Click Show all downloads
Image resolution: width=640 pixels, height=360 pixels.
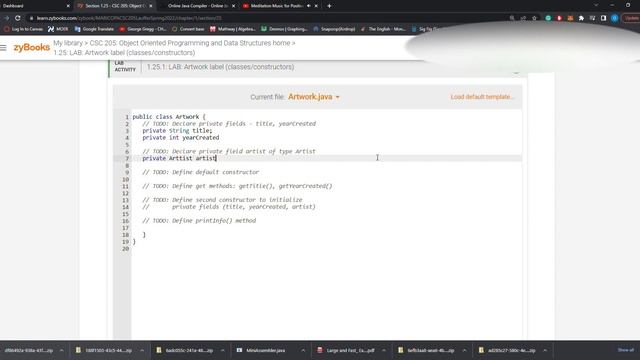coord(625,350)
